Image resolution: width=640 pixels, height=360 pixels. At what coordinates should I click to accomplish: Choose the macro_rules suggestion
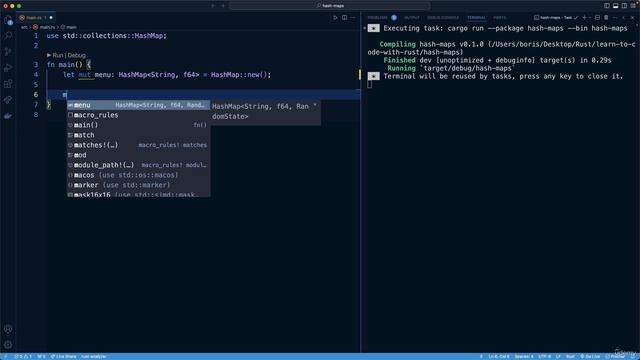coord(139,115)
